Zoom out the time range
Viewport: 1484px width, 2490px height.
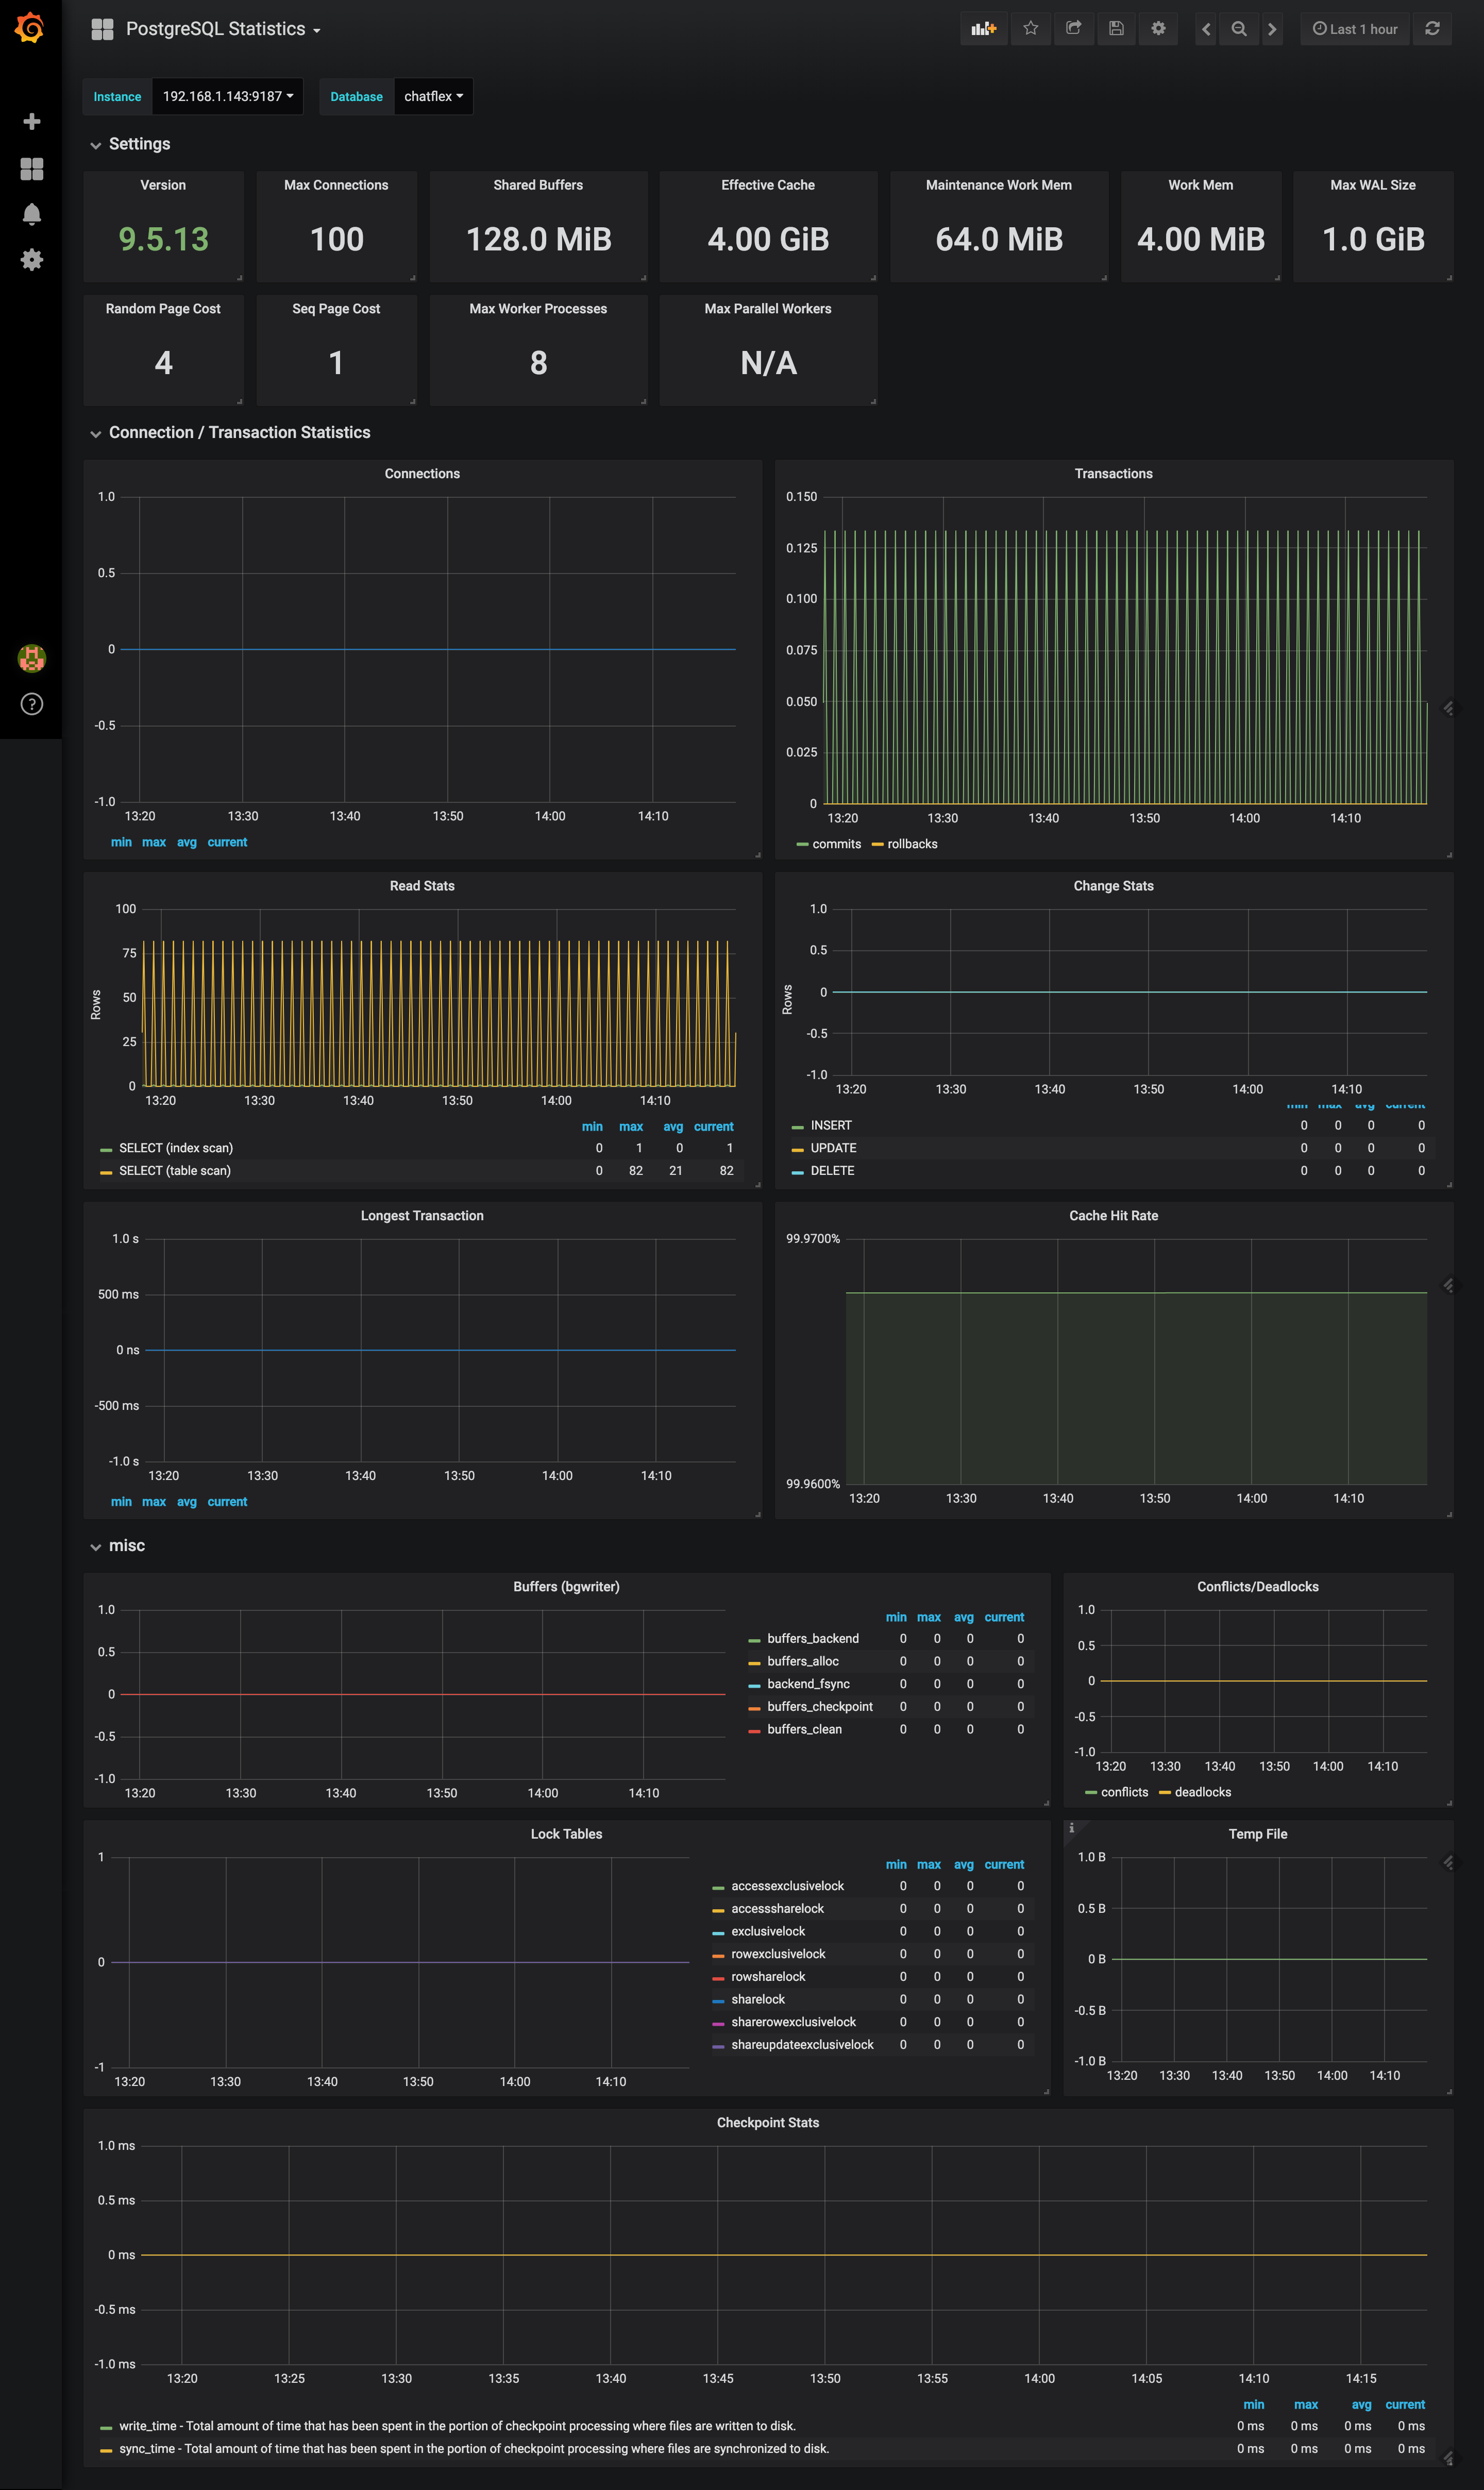(x=1239, y=29)
